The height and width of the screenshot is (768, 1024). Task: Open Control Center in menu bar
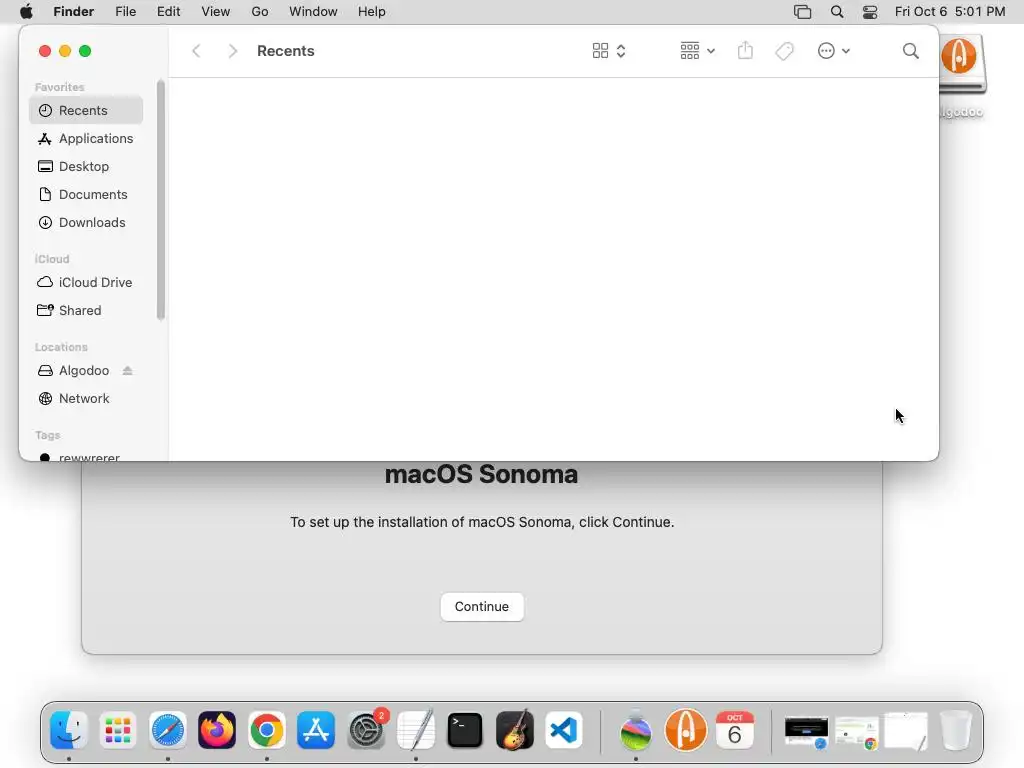pyautogui.click(x=870, y=12)
